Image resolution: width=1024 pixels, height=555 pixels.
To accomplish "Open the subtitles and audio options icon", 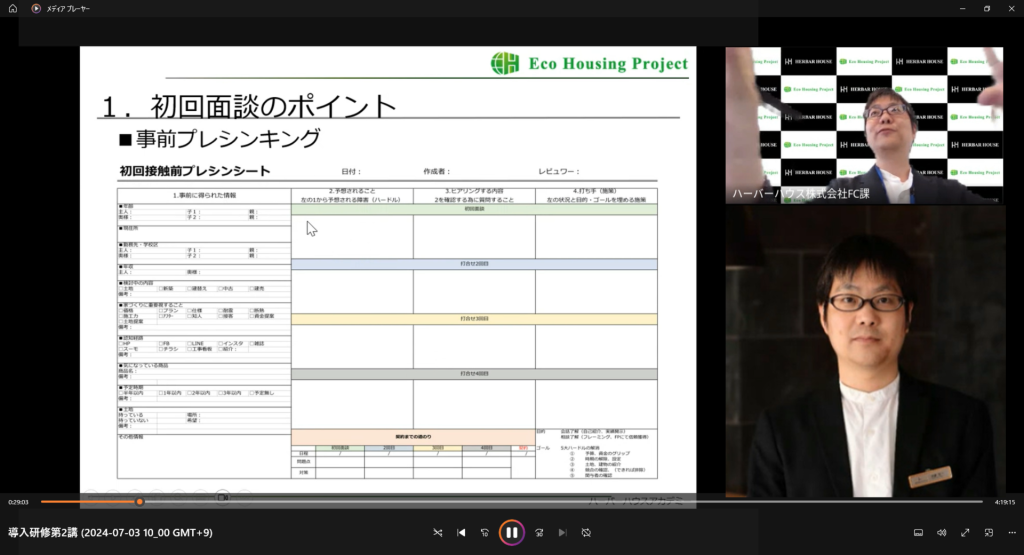I will tap(918, 533).
